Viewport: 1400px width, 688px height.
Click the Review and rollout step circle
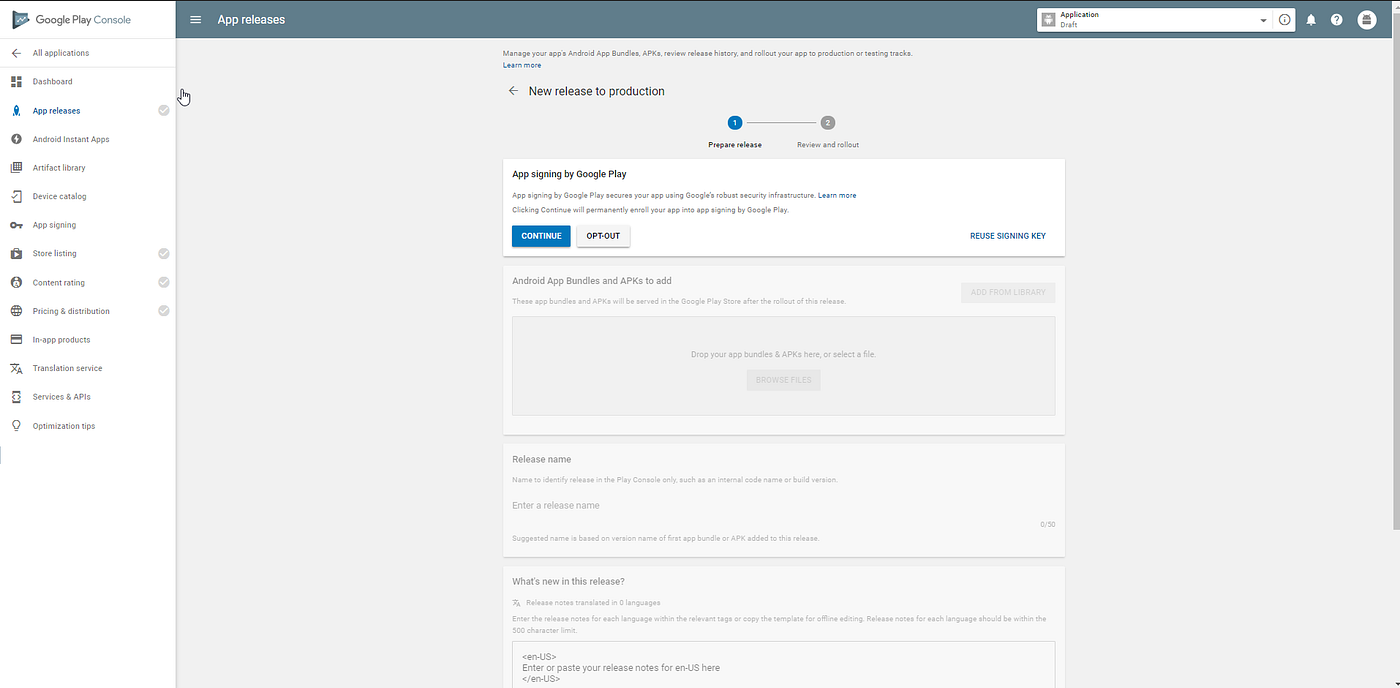coord(828,123)
